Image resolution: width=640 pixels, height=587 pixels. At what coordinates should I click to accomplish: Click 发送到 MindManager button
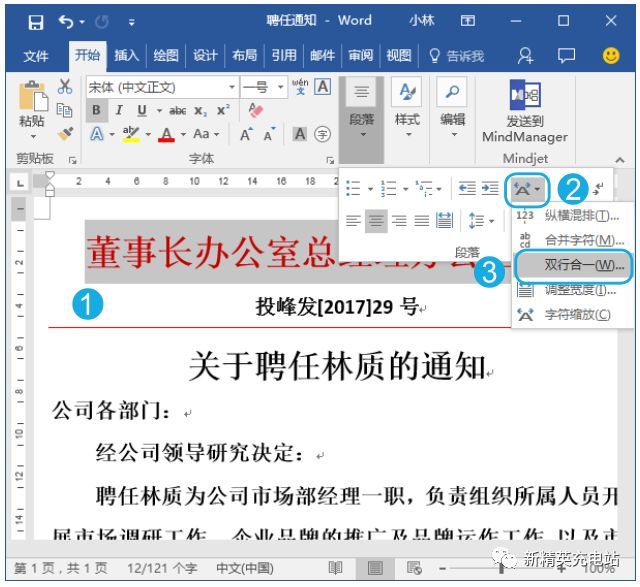coord(525,110)
